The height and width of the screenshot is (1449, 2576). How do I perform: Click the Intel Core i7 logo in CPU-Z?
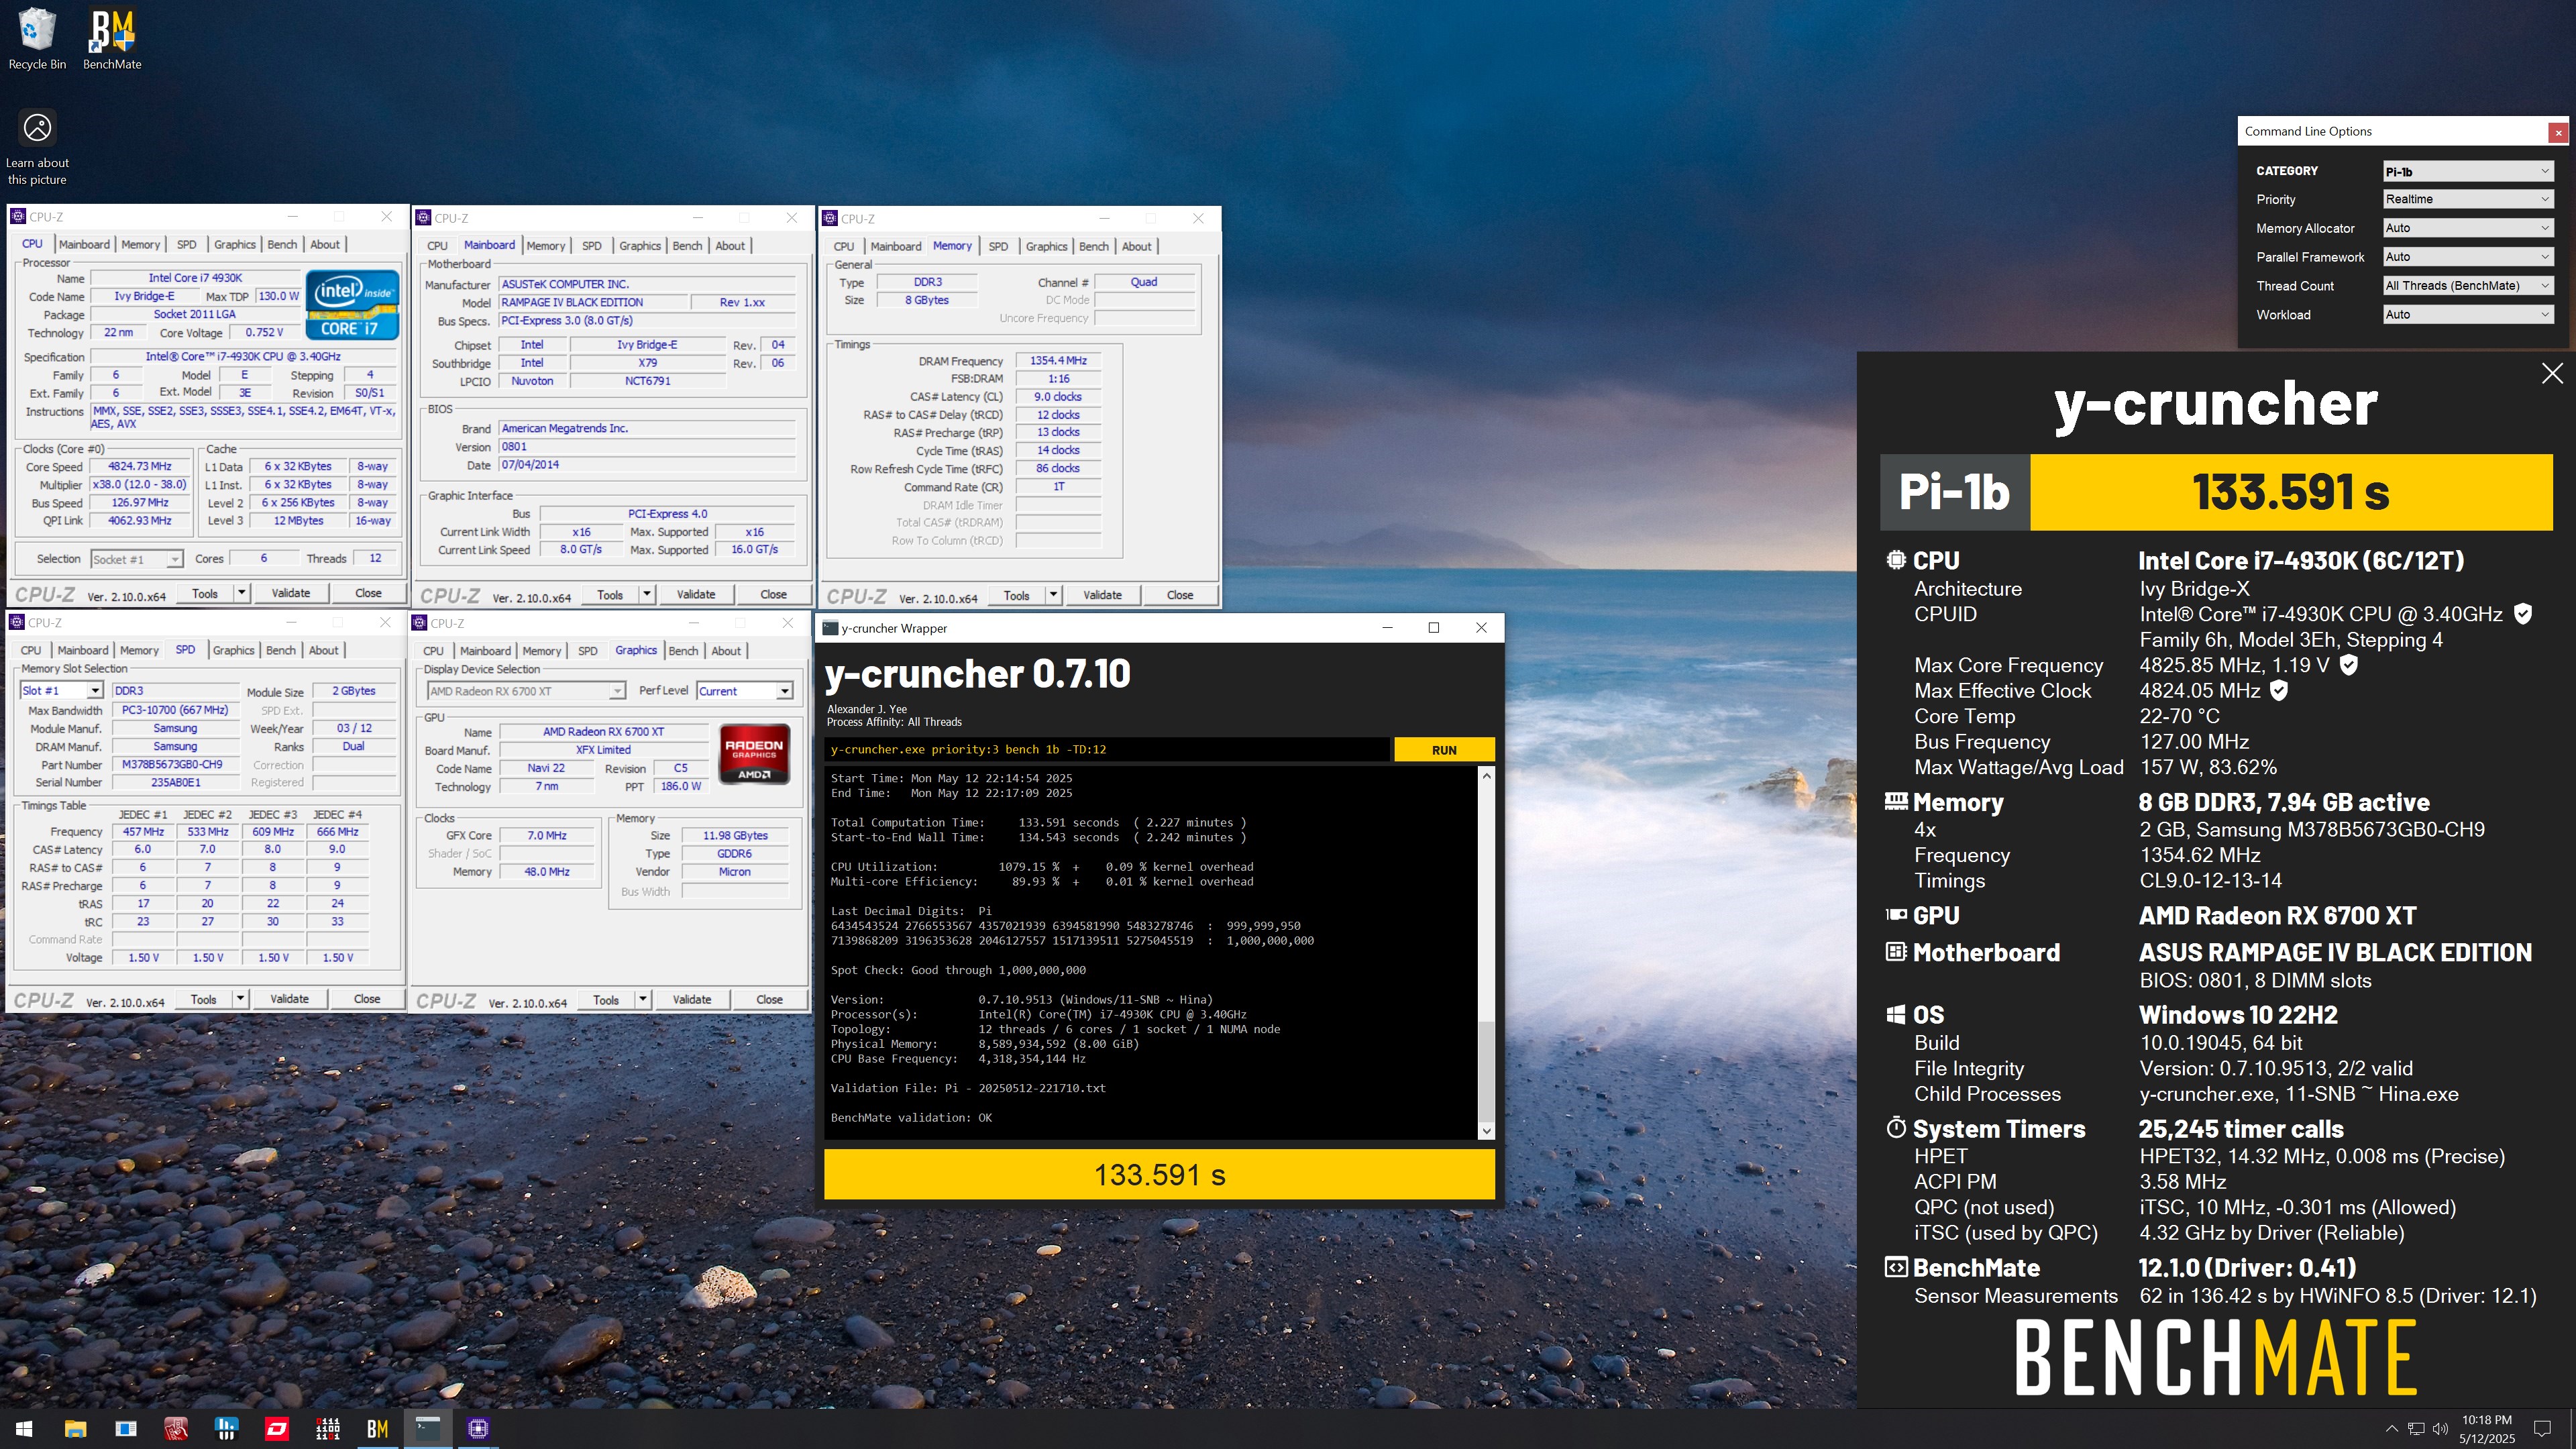coord(352,304)
